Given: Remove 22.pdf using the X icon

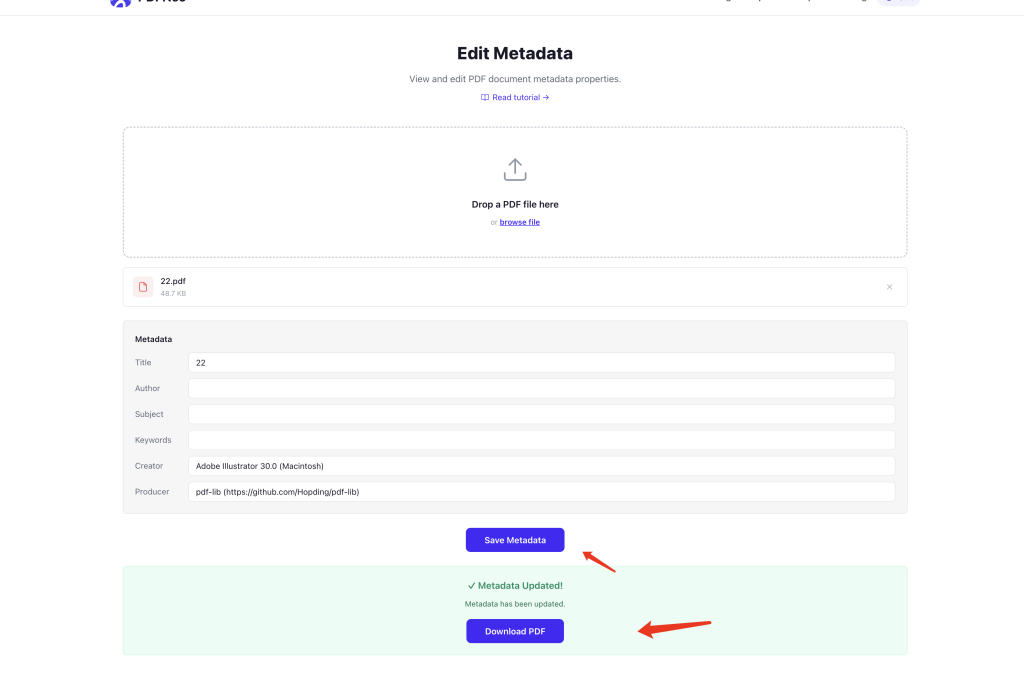Looking at the screenshot, I should point(889,287).
